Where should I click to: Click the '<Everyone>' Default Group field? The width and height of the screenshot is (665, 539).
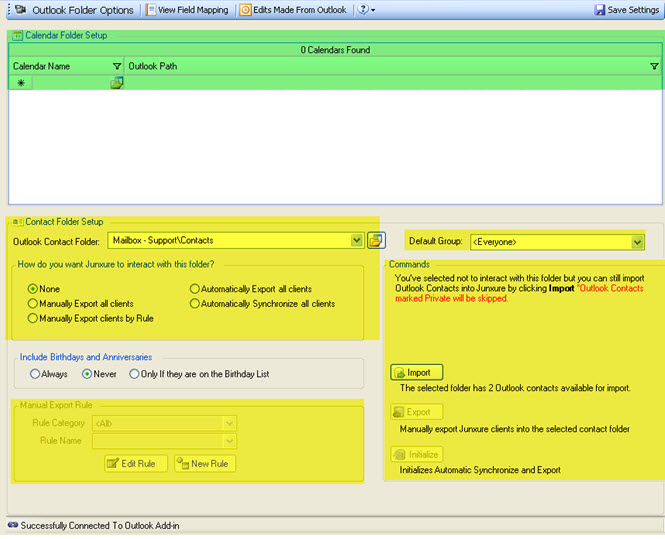coord(557,242)
